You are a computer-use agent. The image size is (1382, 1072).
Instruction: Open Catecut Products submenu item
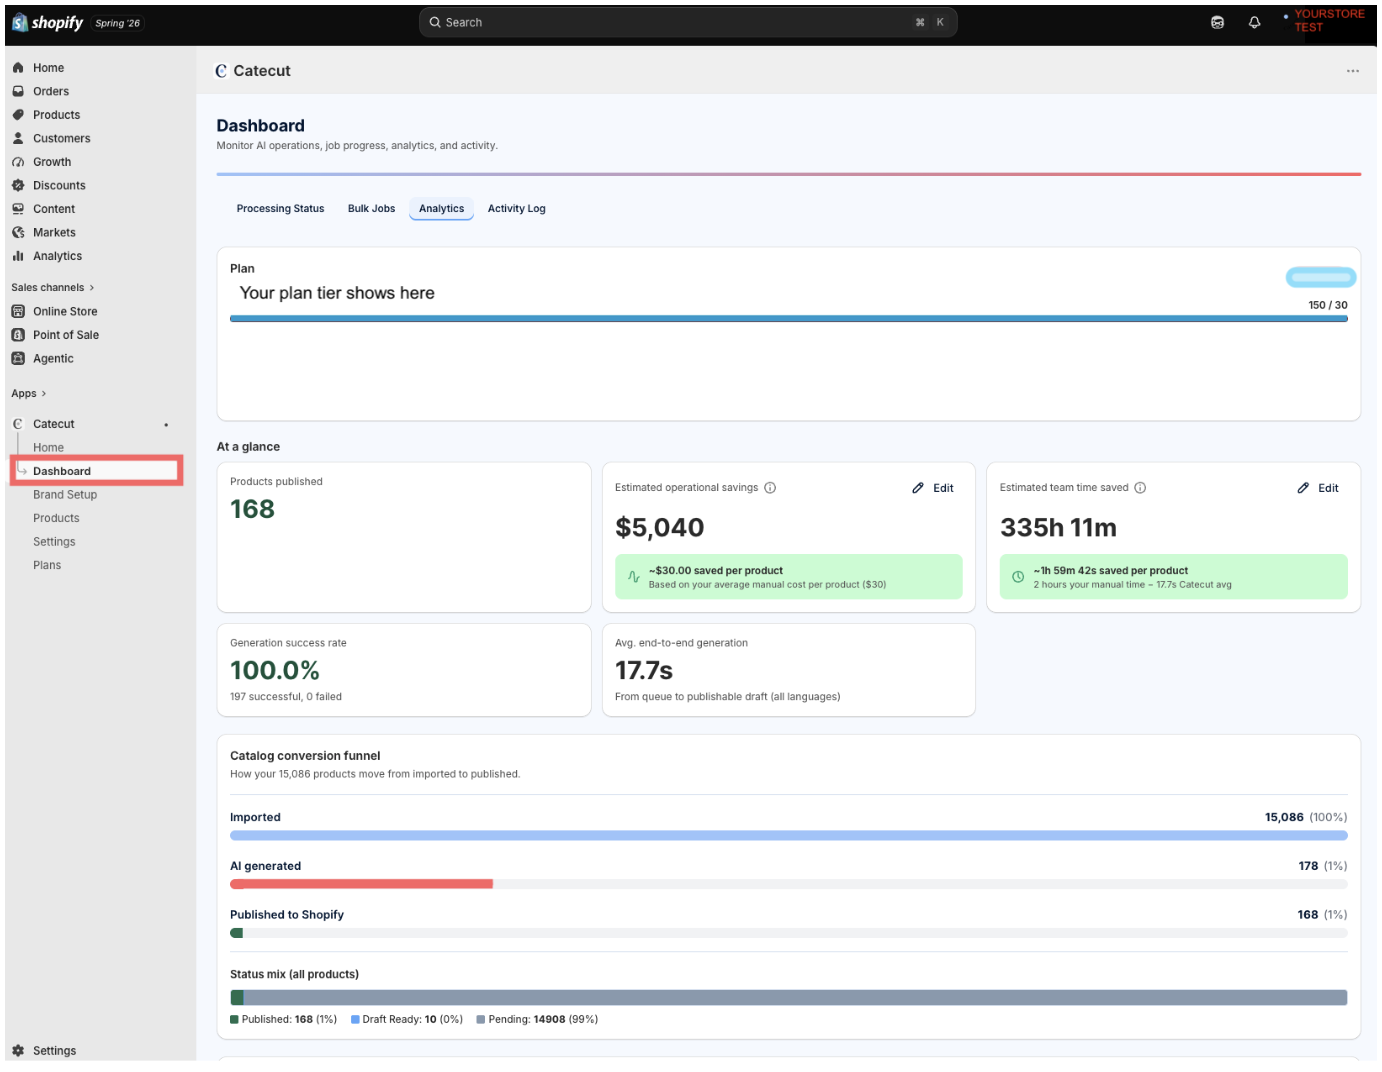pyautogui.click(x=56, y=518)
